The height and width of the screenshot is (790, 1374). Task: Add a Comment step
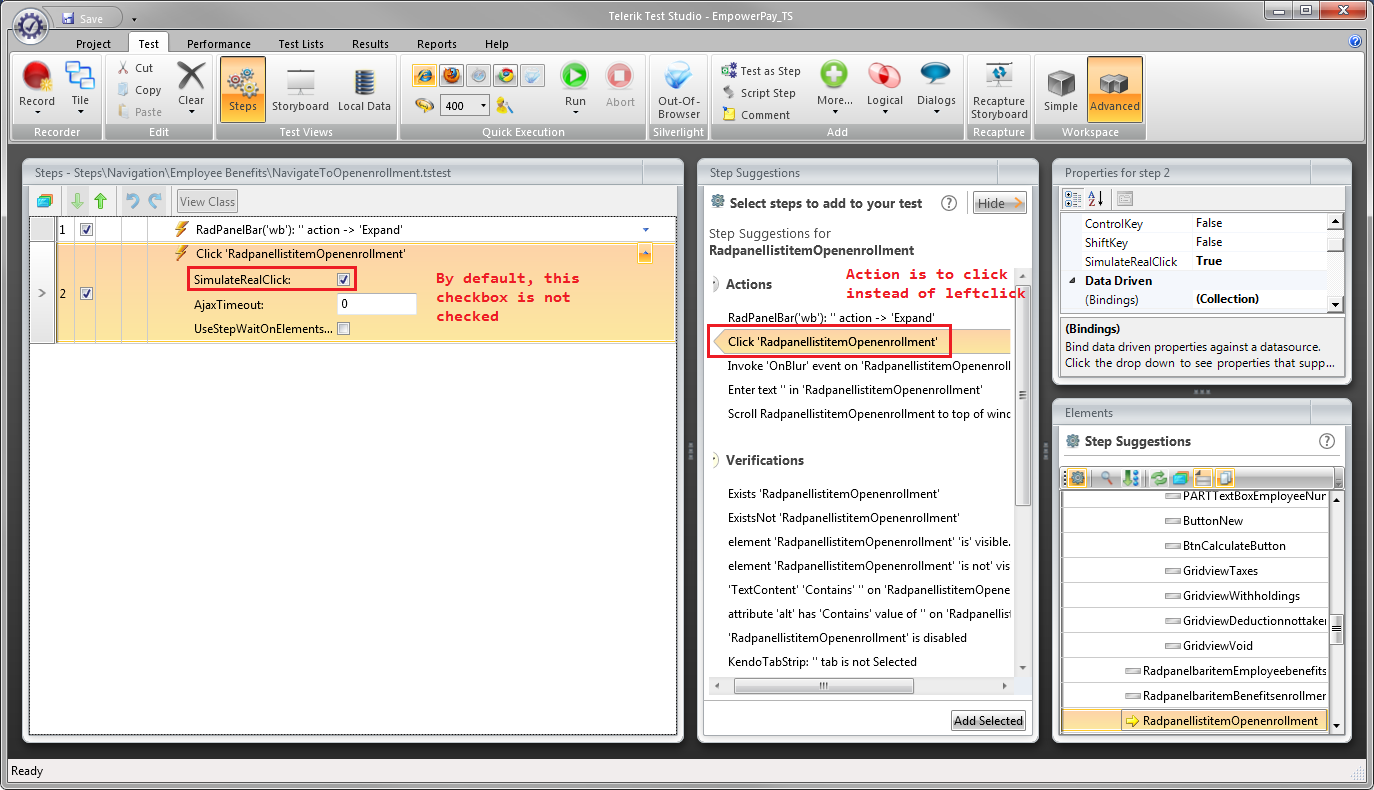pyautogui.click(x=755, y=115)
